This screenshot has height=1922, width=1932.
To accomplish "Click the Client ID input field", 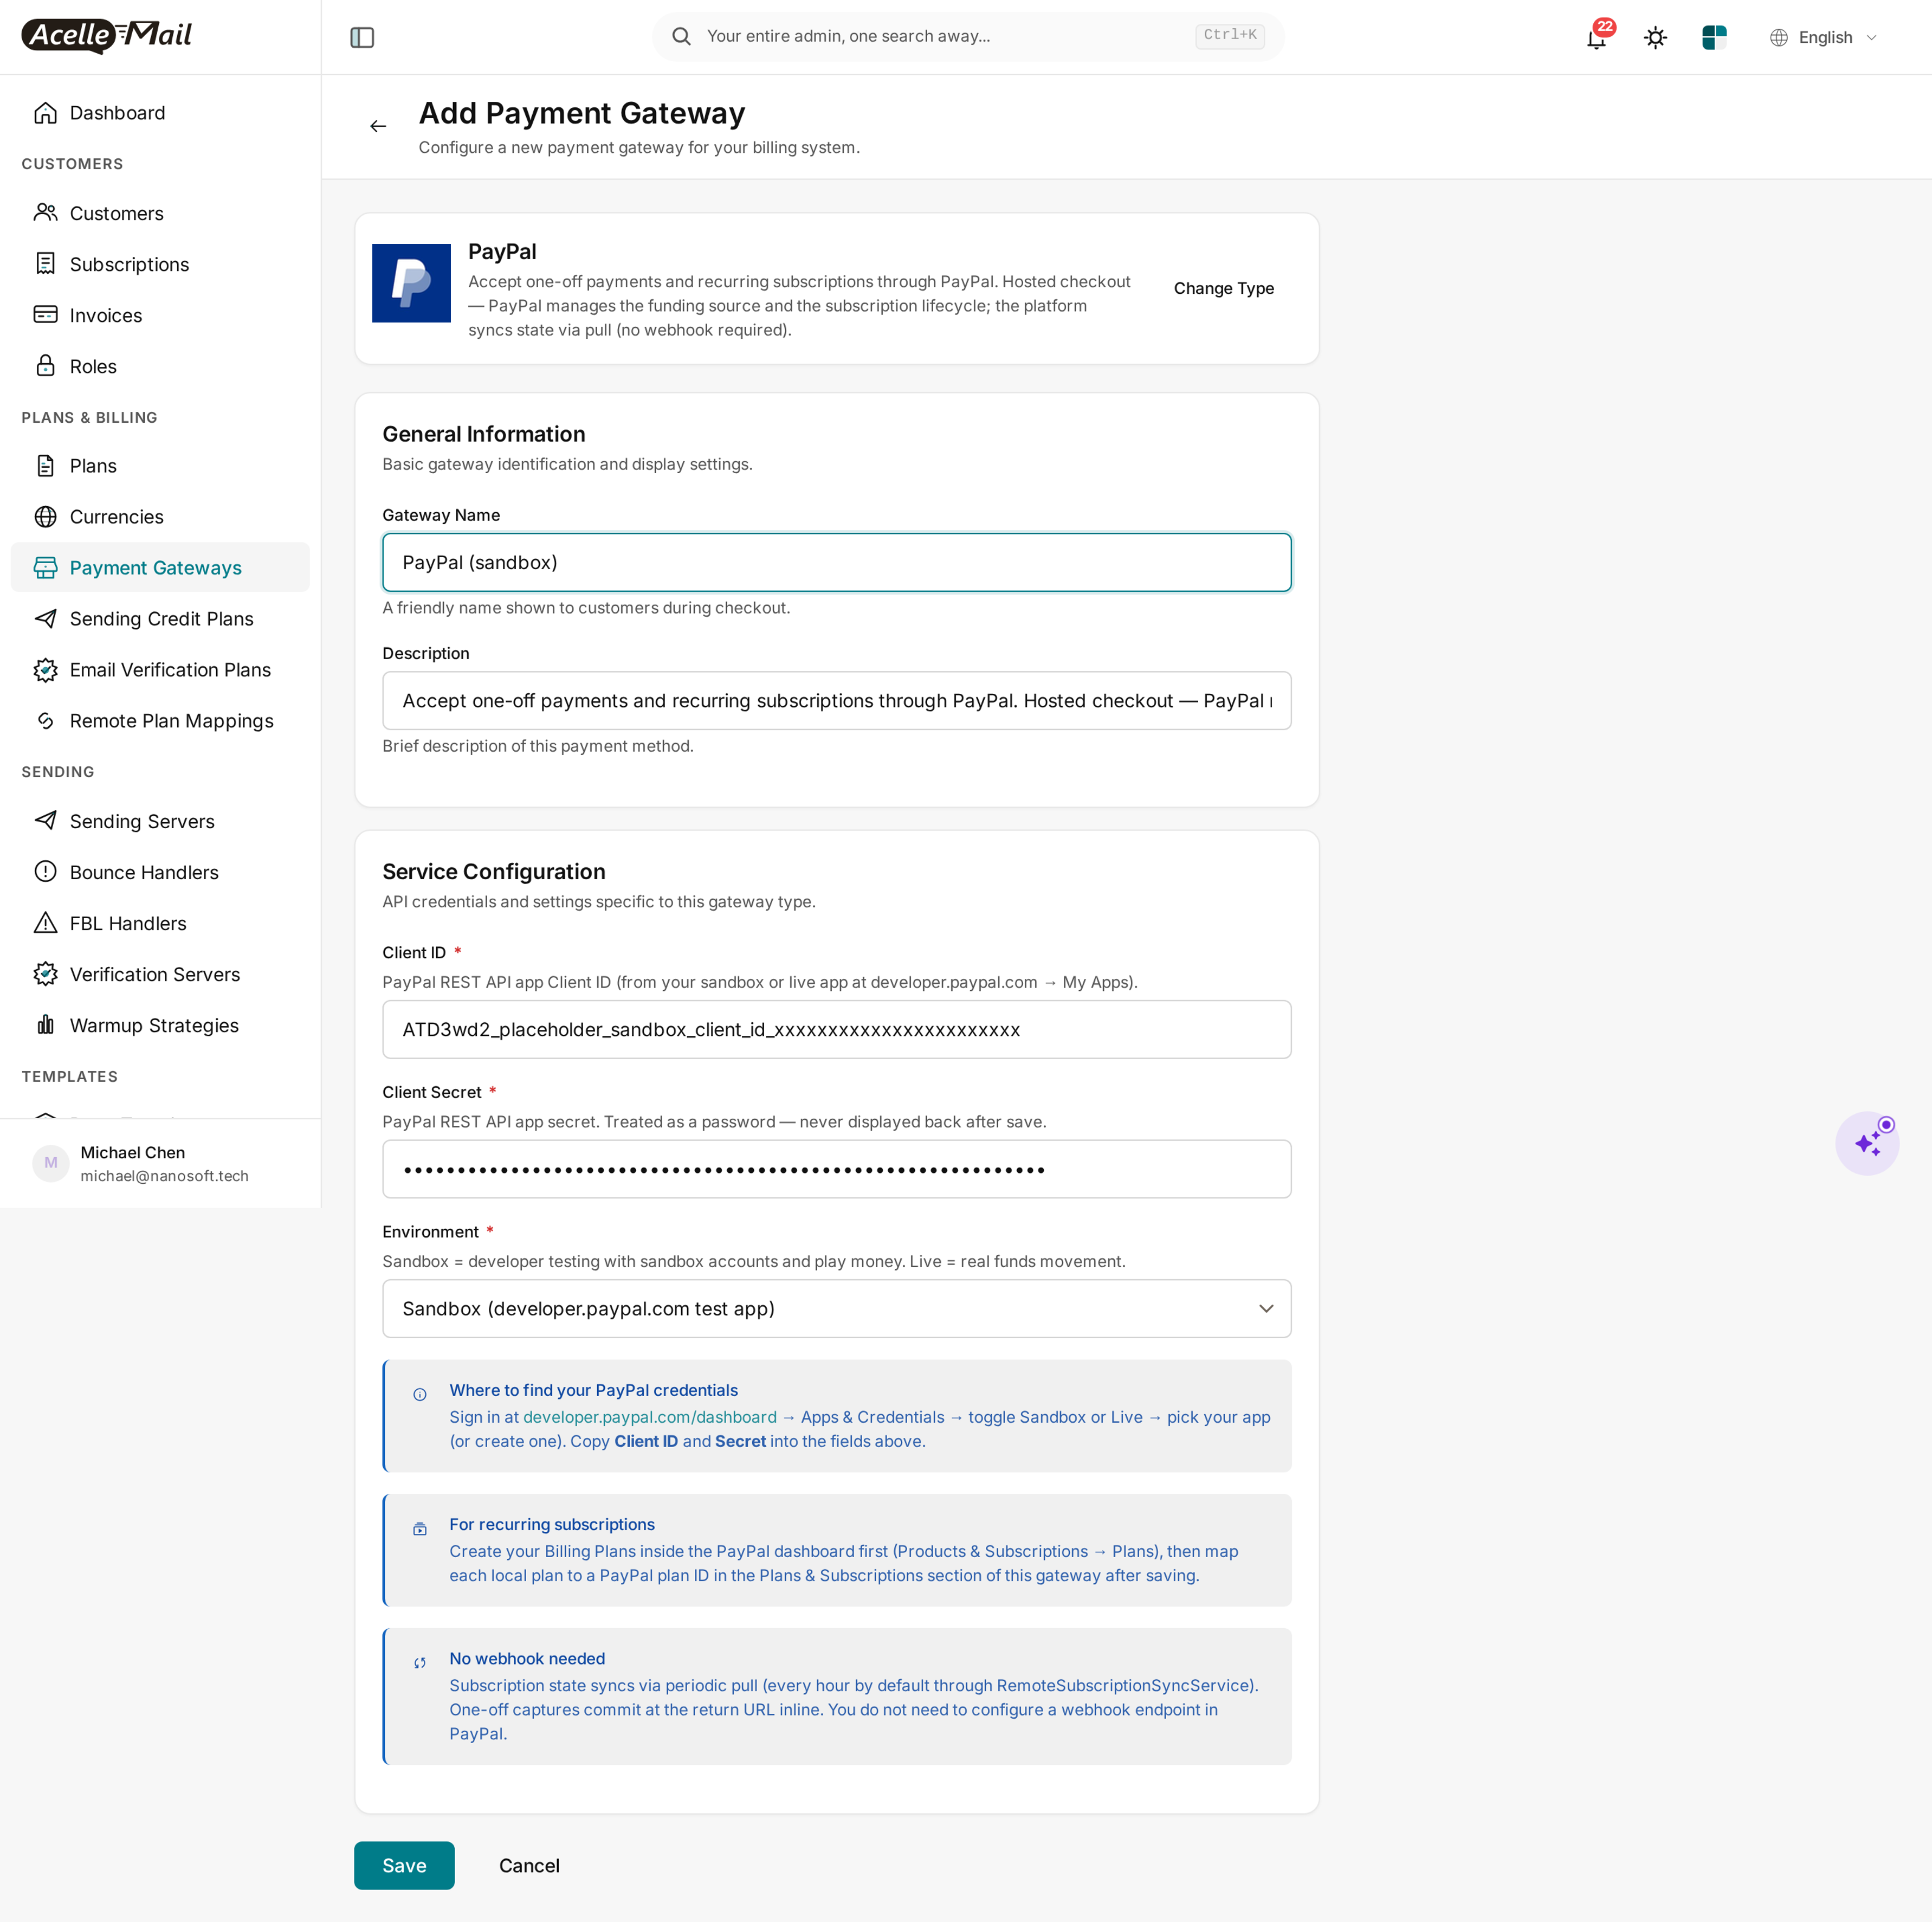I will pyautogui.click(x=836, y=1029).
